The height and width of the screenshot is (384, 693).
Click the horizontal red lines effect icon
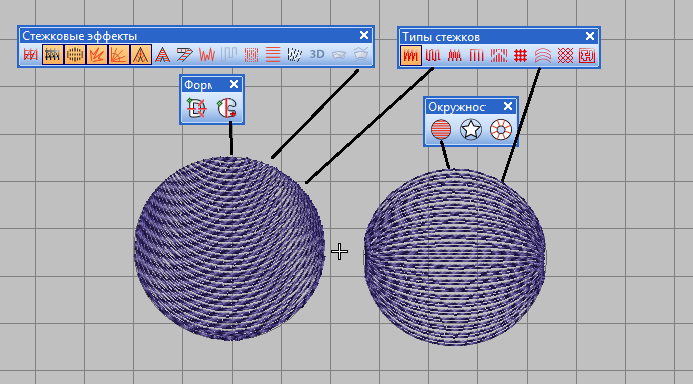click(x=273, y=54)
